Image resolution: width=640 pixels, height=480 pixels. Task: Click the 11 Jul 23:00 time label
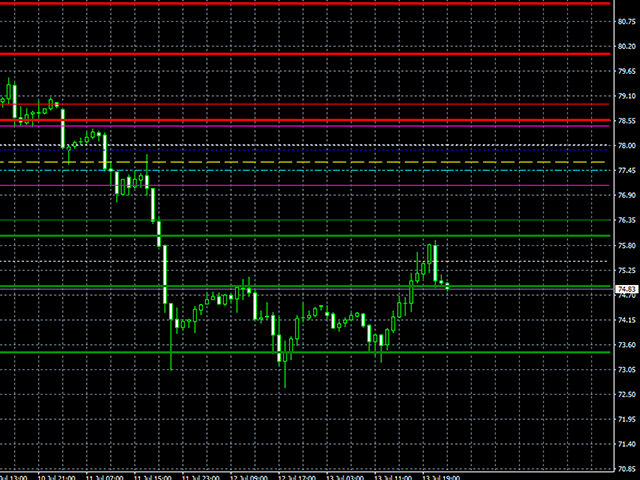click(200, 477)
